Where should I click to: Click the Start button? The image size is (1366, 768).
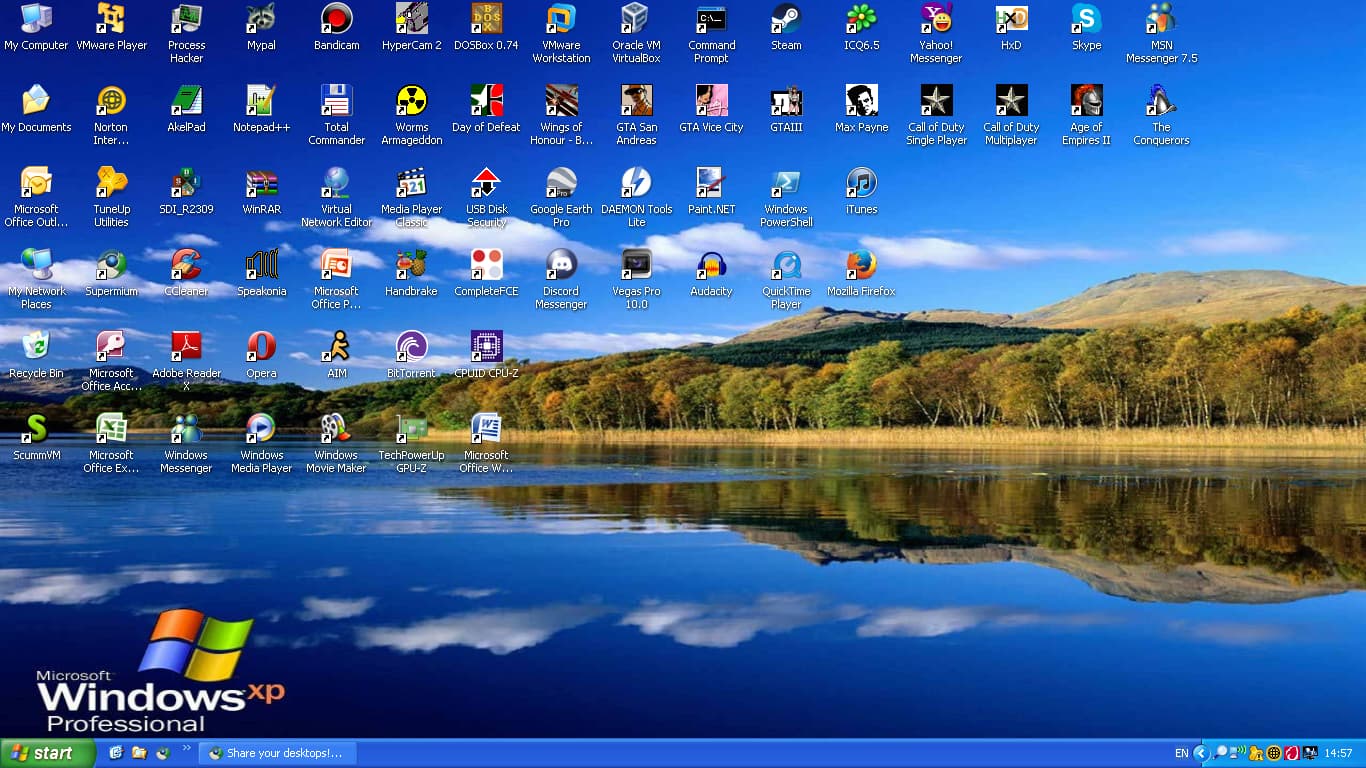pos(47,753)
